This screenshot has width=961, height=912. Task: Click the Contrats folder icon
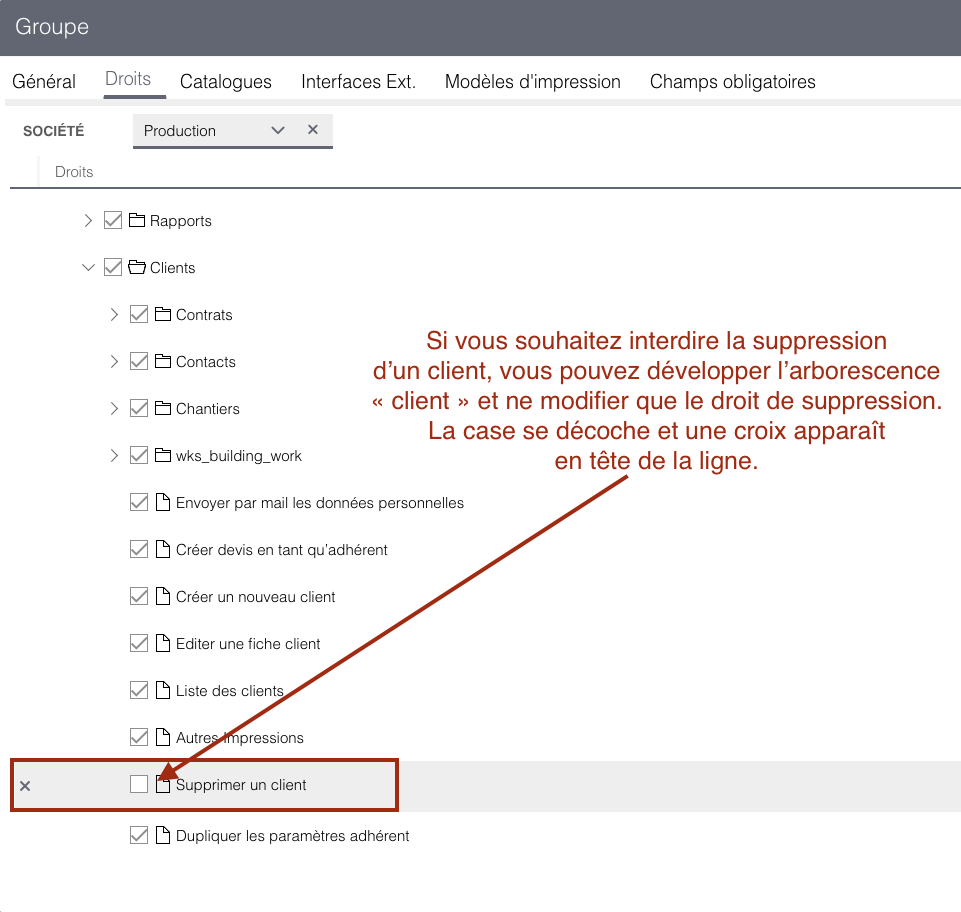click(162, 314)
